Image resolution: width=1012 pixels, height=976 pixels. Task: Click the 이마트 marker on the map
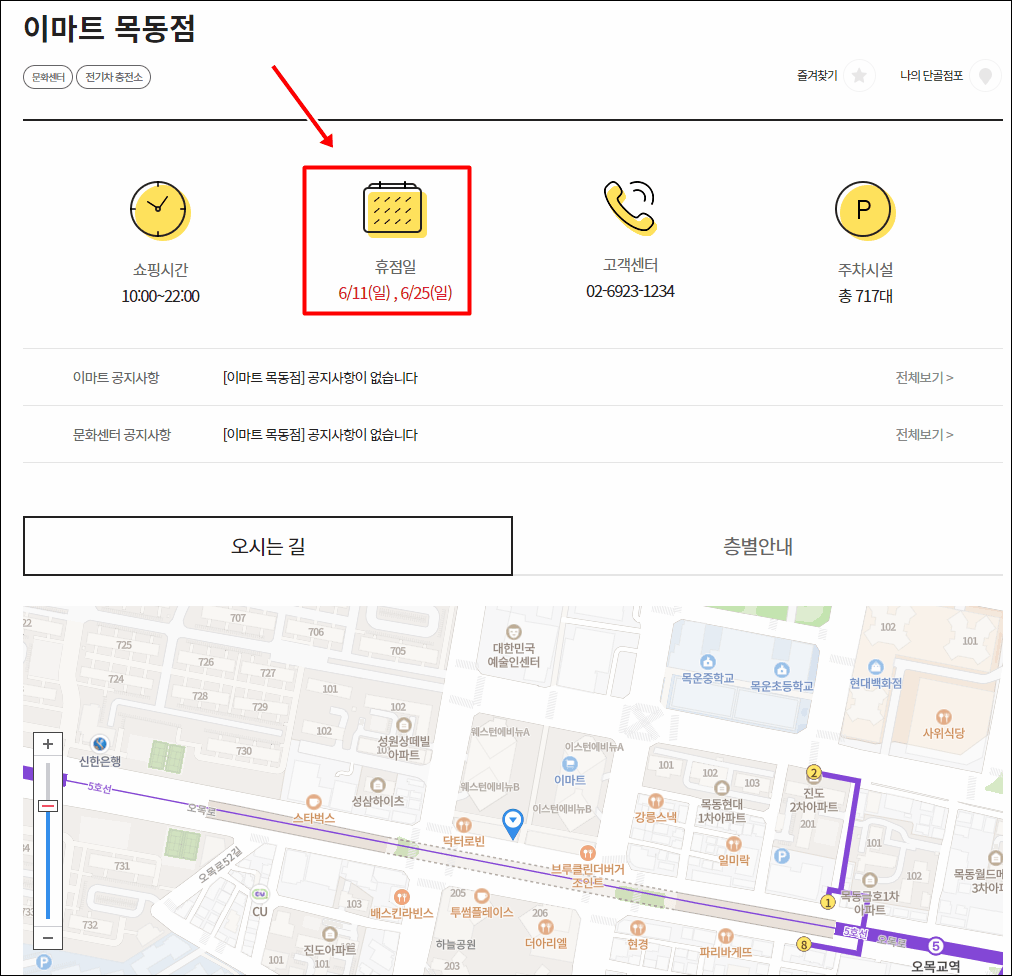pyautogui.click(x=570, y=765)
